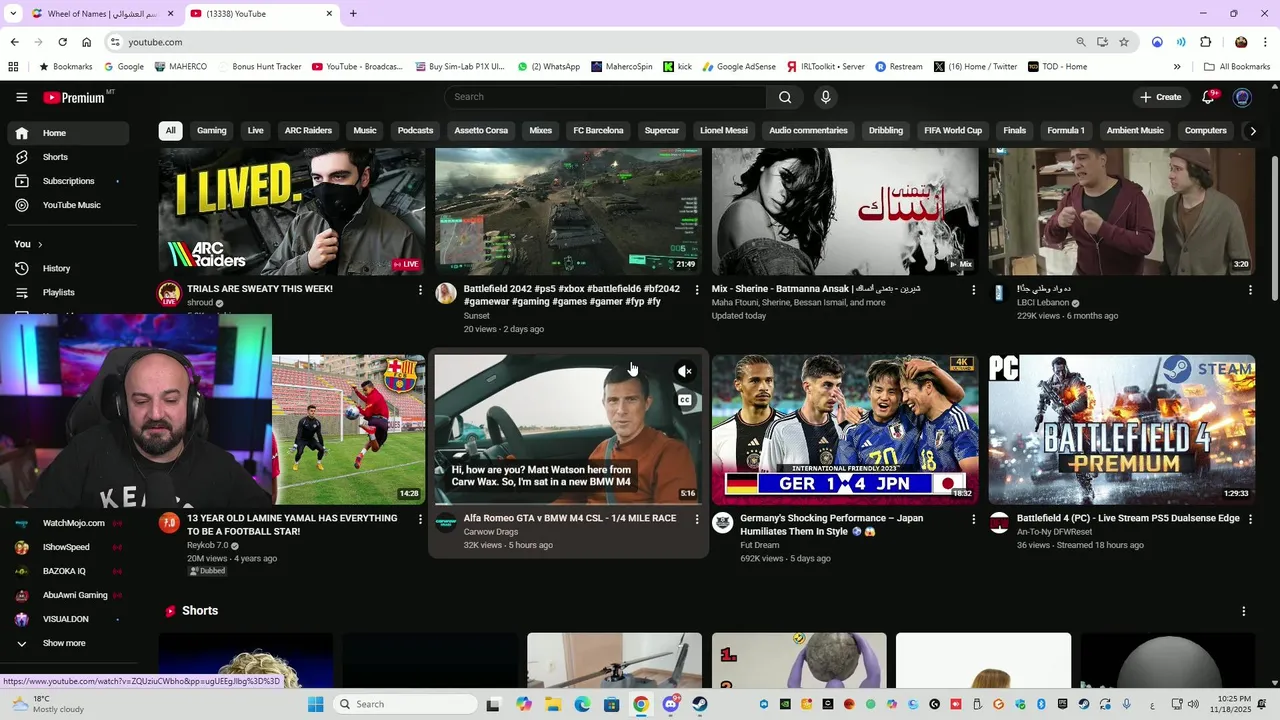The height and width of the screenshot is (720, 1280).
Task: Open Chrome extensions puzzle icon
Action: click(1205, 42)
